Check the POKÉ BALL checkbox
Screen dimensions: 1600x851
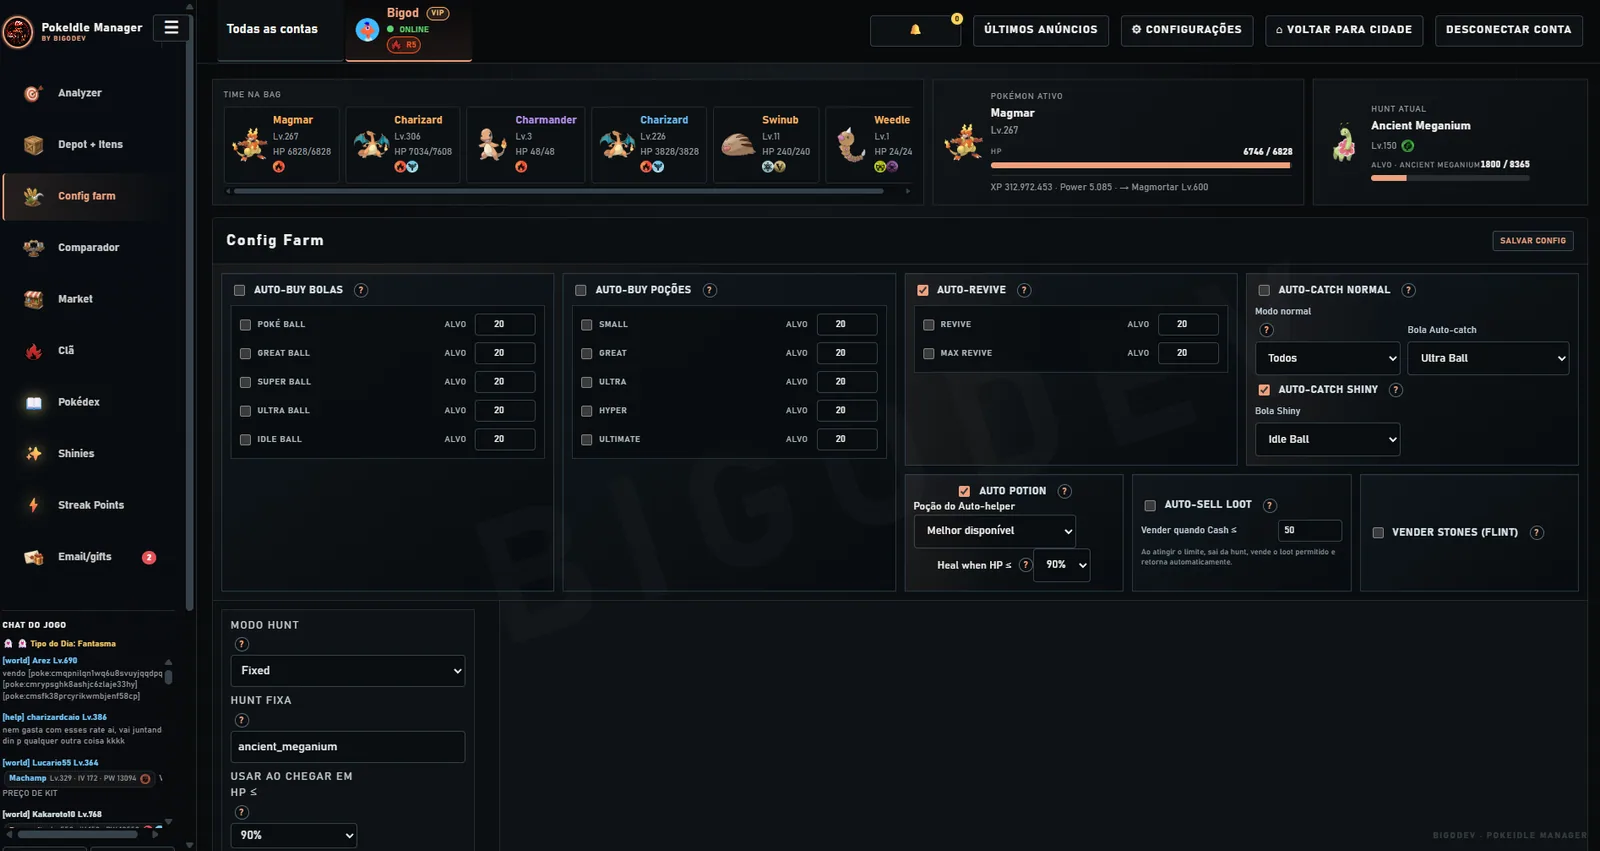(245, 325)
